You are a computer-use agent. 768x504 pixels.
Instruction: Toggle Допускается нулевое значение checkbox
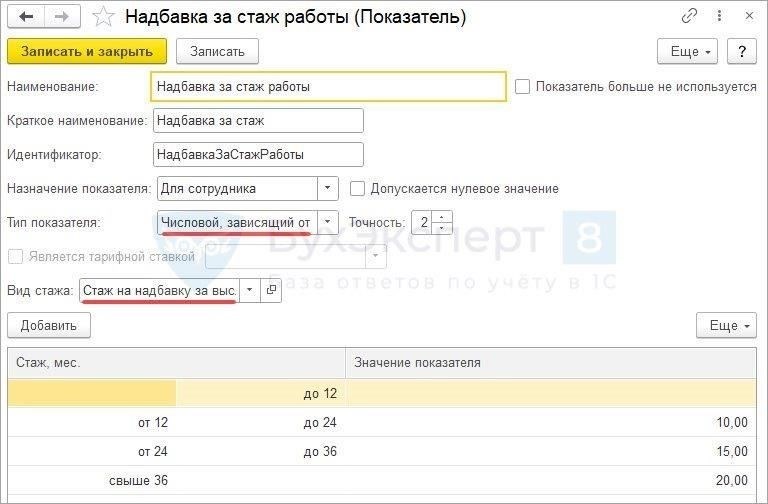(x=357, y=189)
